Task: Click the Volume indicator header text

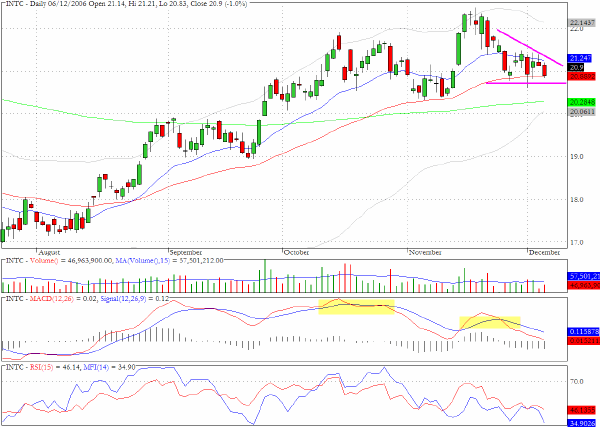Action: click(x=112, y=261)
